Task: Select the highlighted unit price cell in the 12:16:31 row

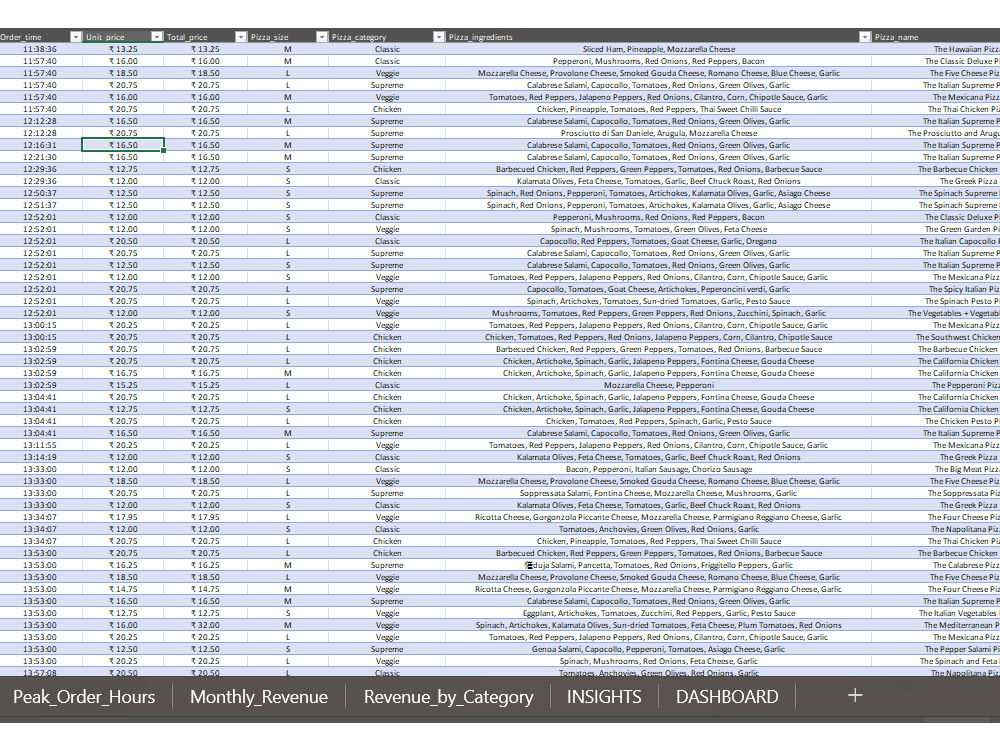Action: point(123,145)
